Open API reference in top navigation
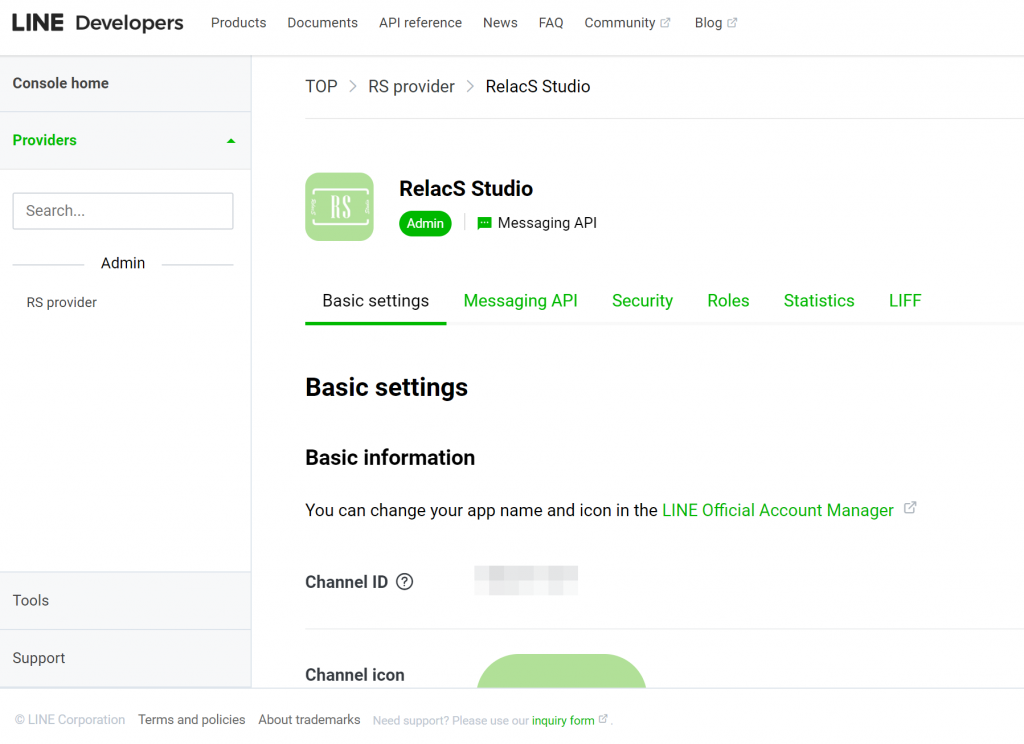The width and height of the screenshot is (1024, 744). click(421, 23)
